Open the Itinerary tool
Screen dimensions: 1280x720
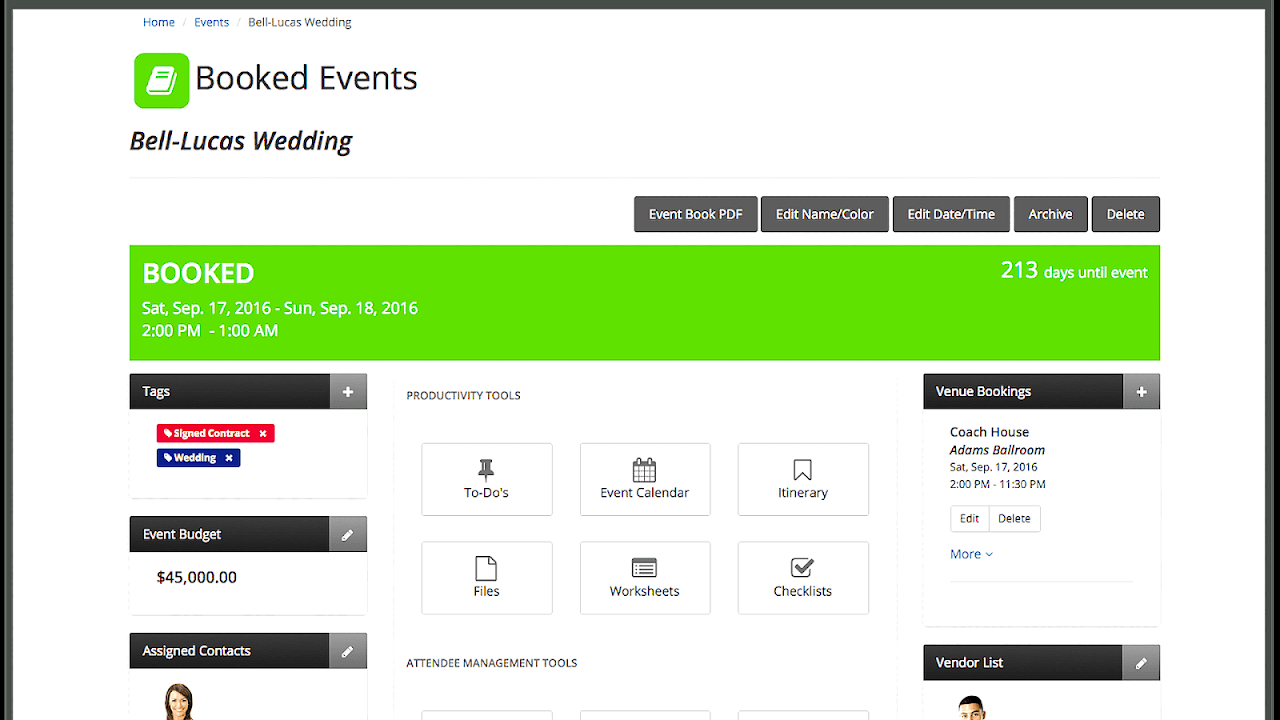[803, 480]
